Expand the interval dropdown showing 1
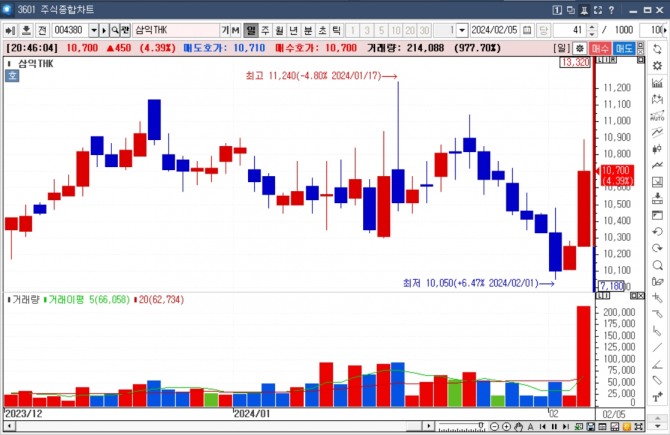Viewport: 670px width, 435px height. (462, 30)
